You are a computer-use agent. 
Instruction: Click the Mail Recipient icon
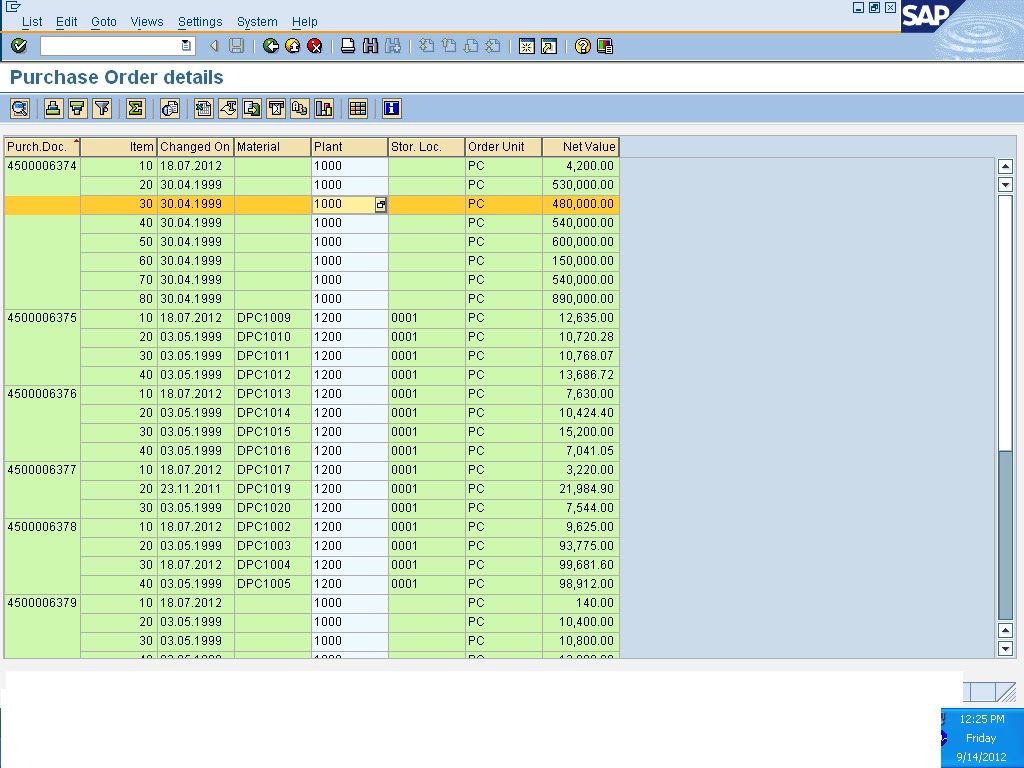tap(276, 108)
